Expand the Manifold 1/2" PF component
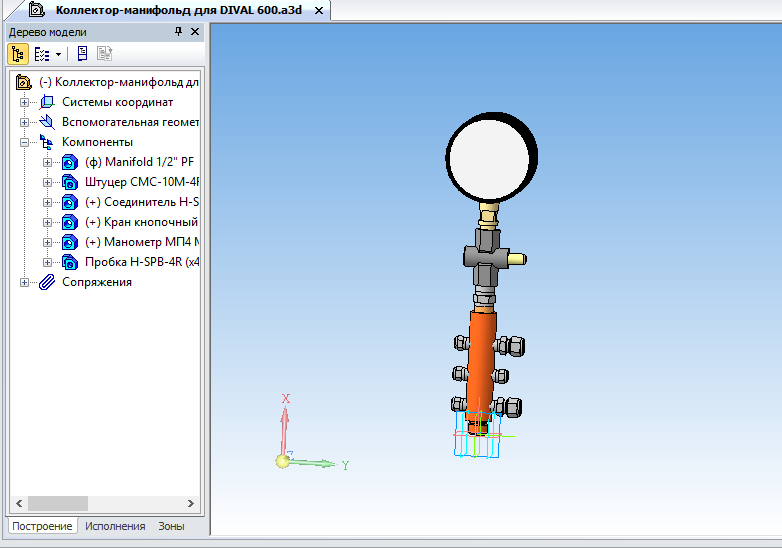The height and width of the screenshot is (548, 782). pos(47,163)
